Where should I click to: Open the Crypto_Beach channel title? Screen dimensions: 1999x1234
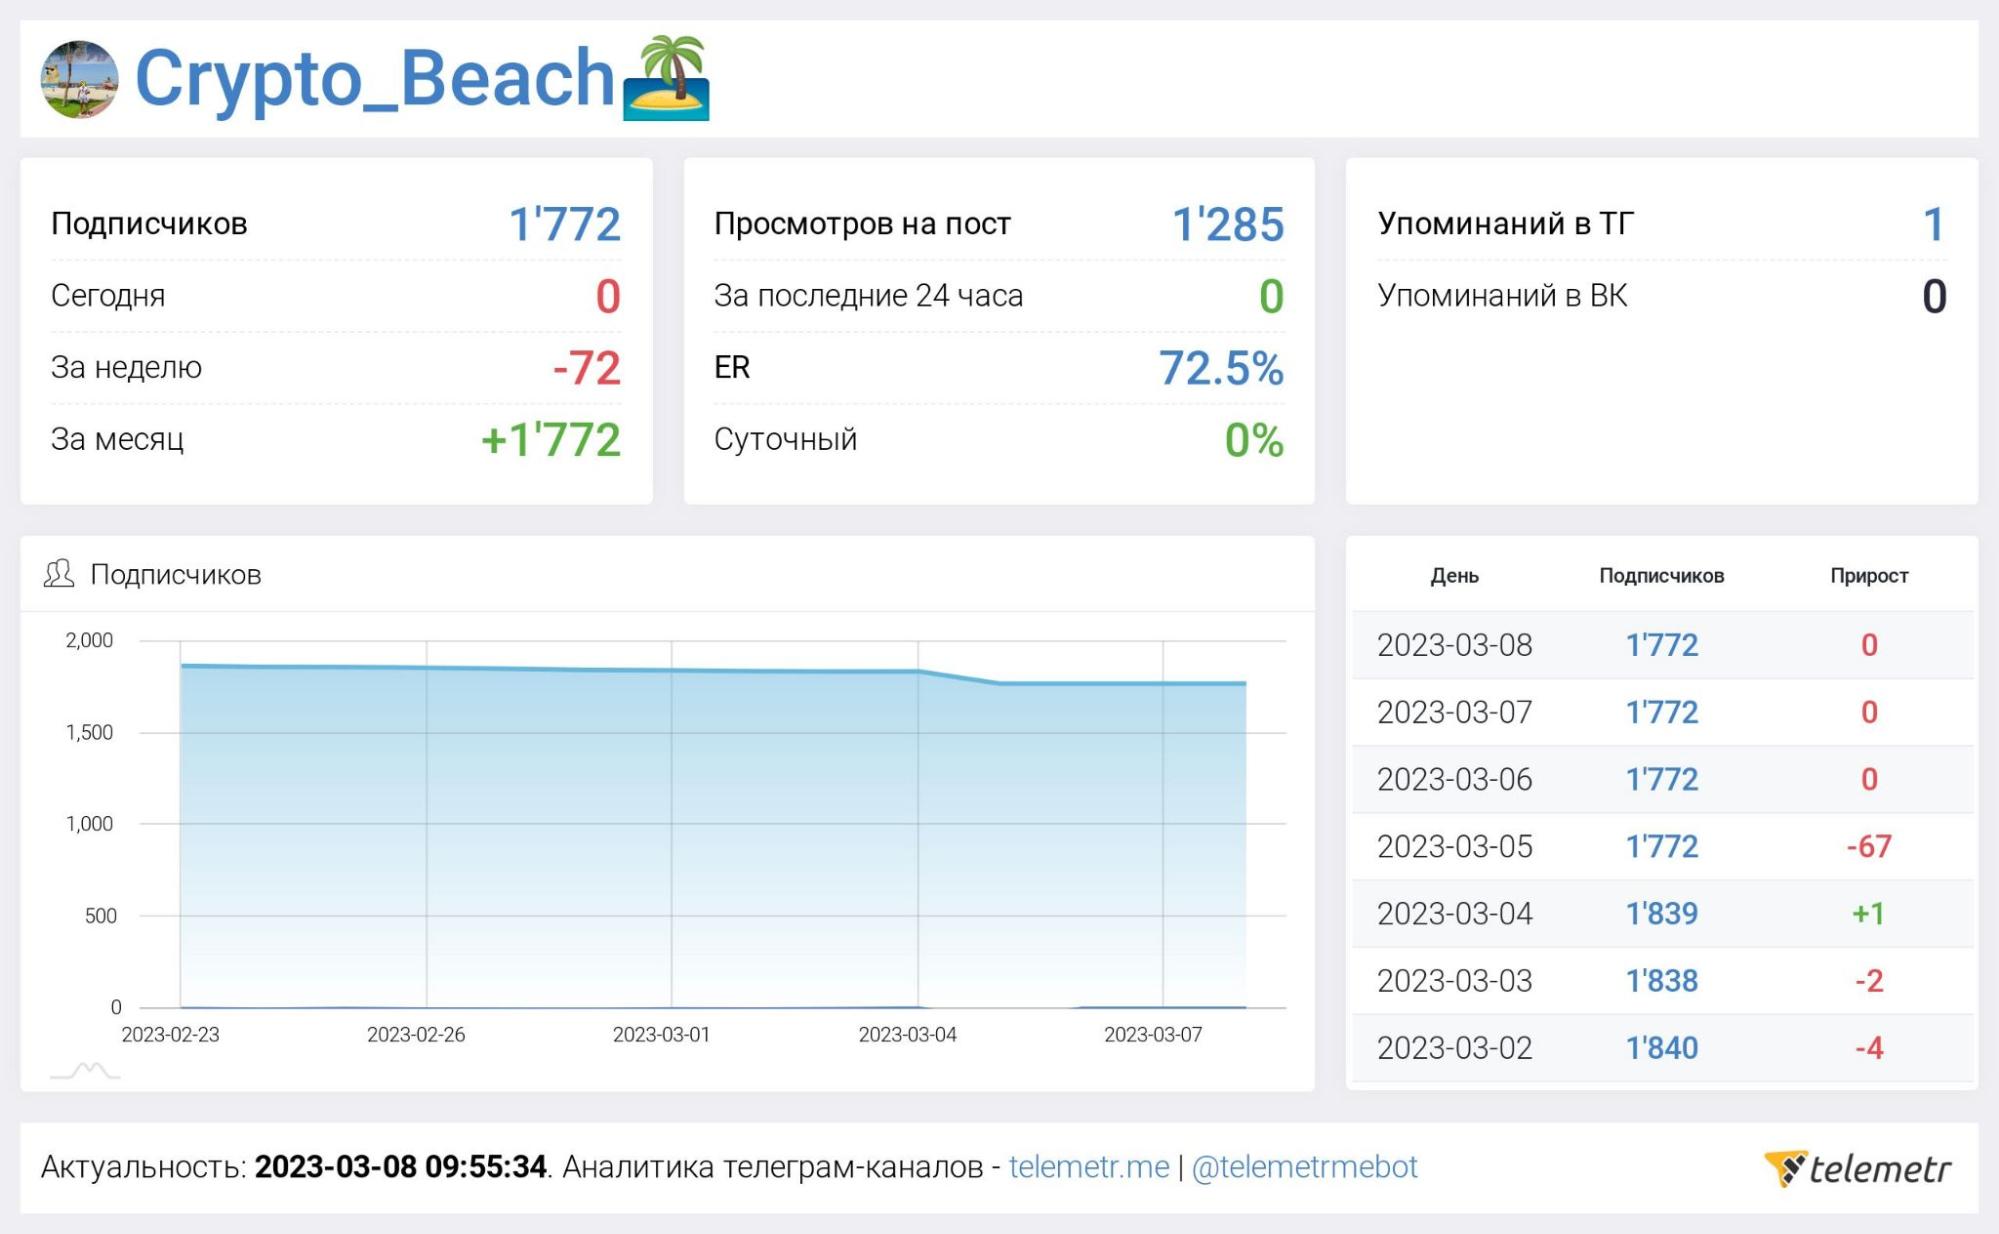[x=374, y=80]
